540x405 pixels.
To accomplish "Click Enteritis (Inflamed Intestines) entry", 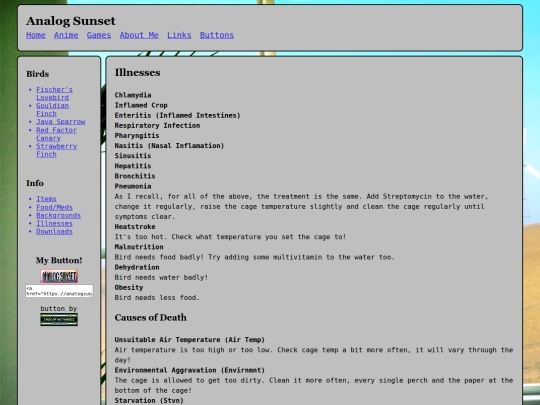I will pos(177,115).
